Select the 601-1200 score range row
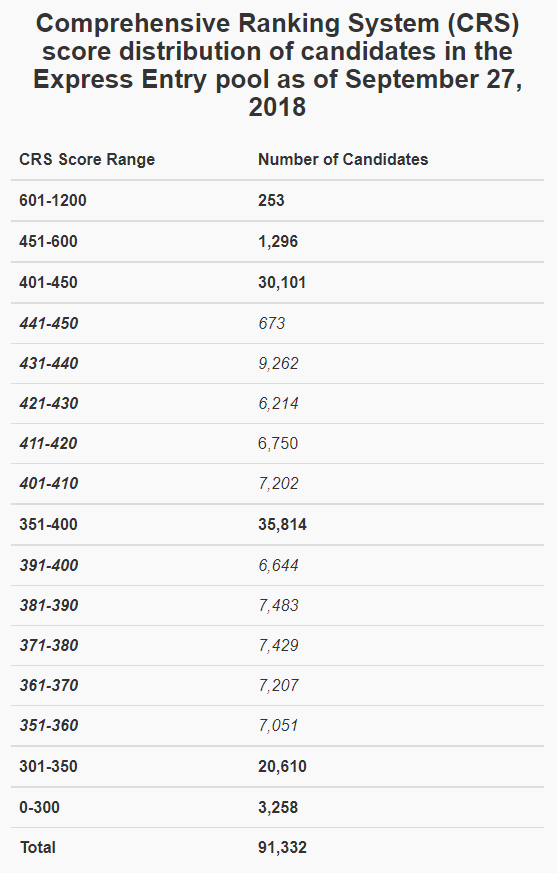The height and width of the screenshot is (873, 557). (x=277, y=200)
